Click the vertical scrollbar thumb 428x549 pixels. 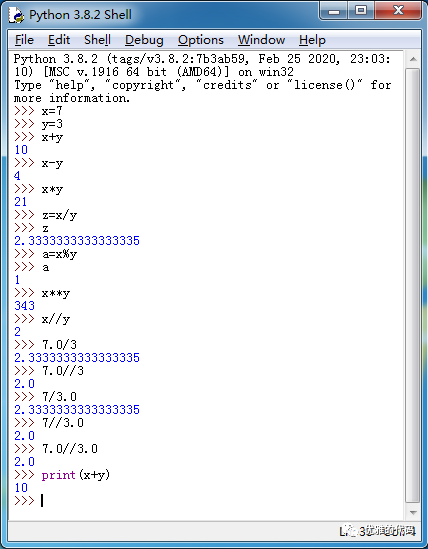tap(413, 285)
